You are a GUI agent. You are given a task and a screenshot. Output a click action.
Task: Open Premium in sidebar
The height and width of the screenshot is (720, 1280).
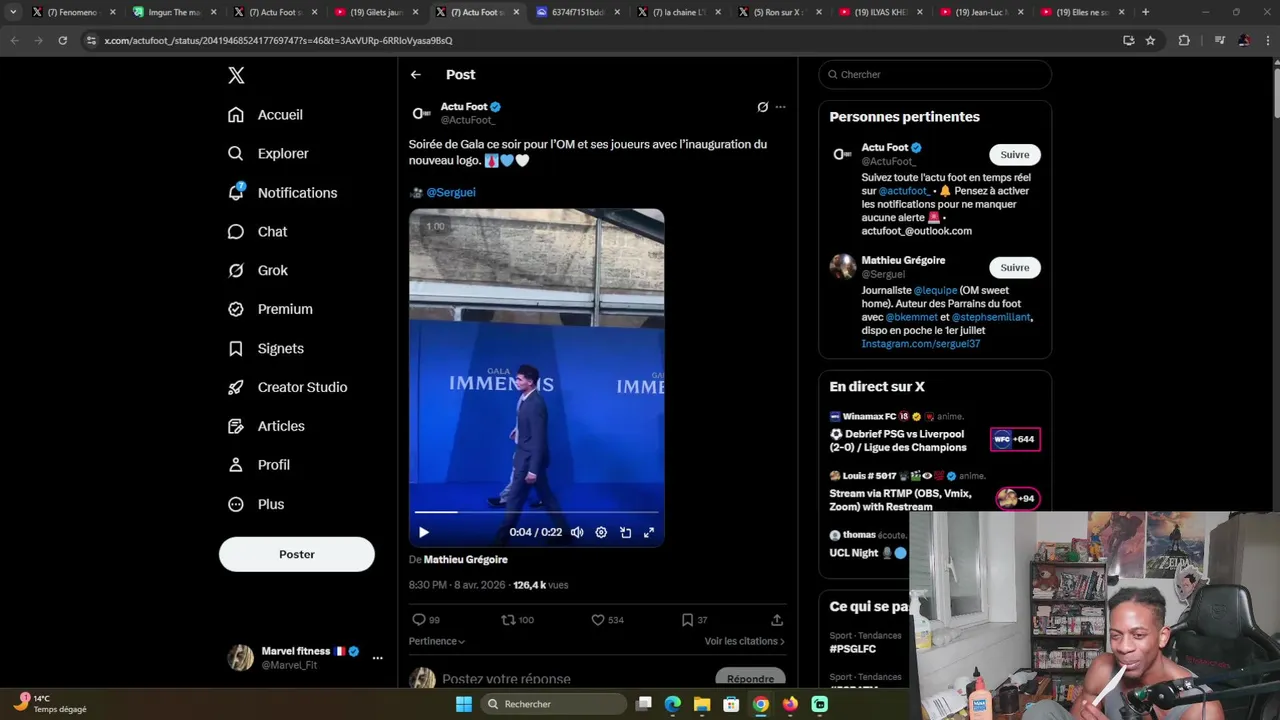tap(270, 310)
